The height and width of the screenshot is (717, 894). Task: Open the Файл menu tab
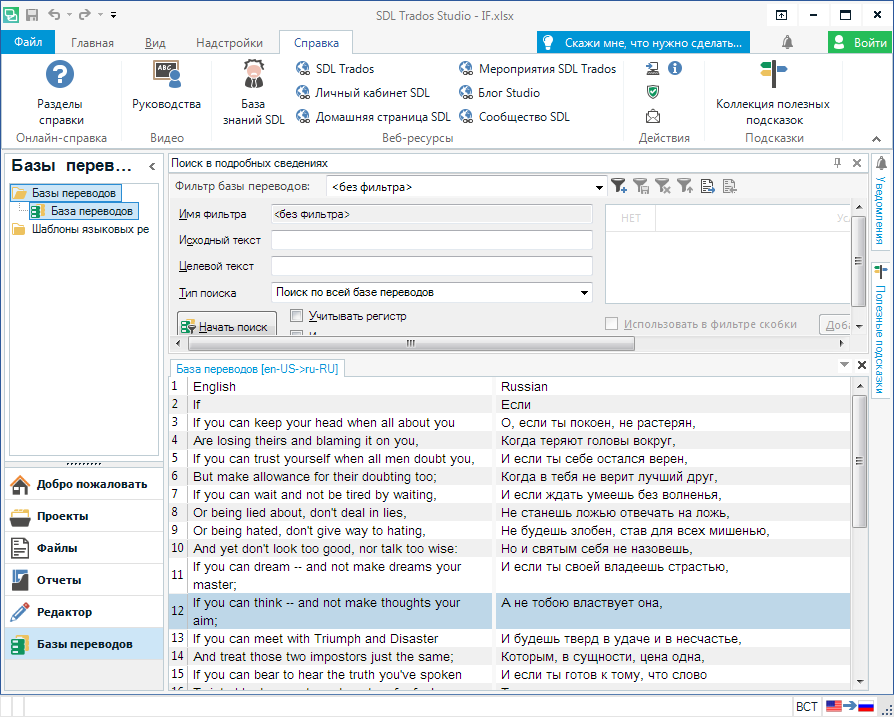28,43
